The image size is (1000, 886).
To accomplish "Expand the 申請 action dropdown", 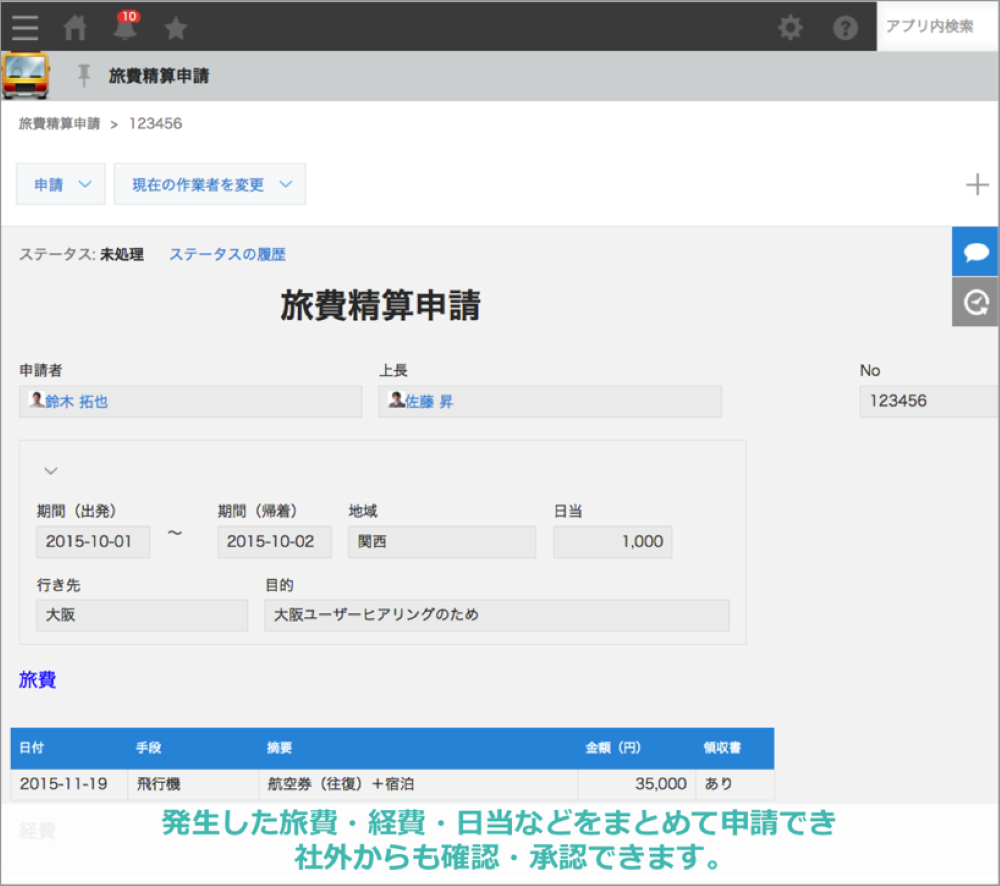I will tap(61, 185).
